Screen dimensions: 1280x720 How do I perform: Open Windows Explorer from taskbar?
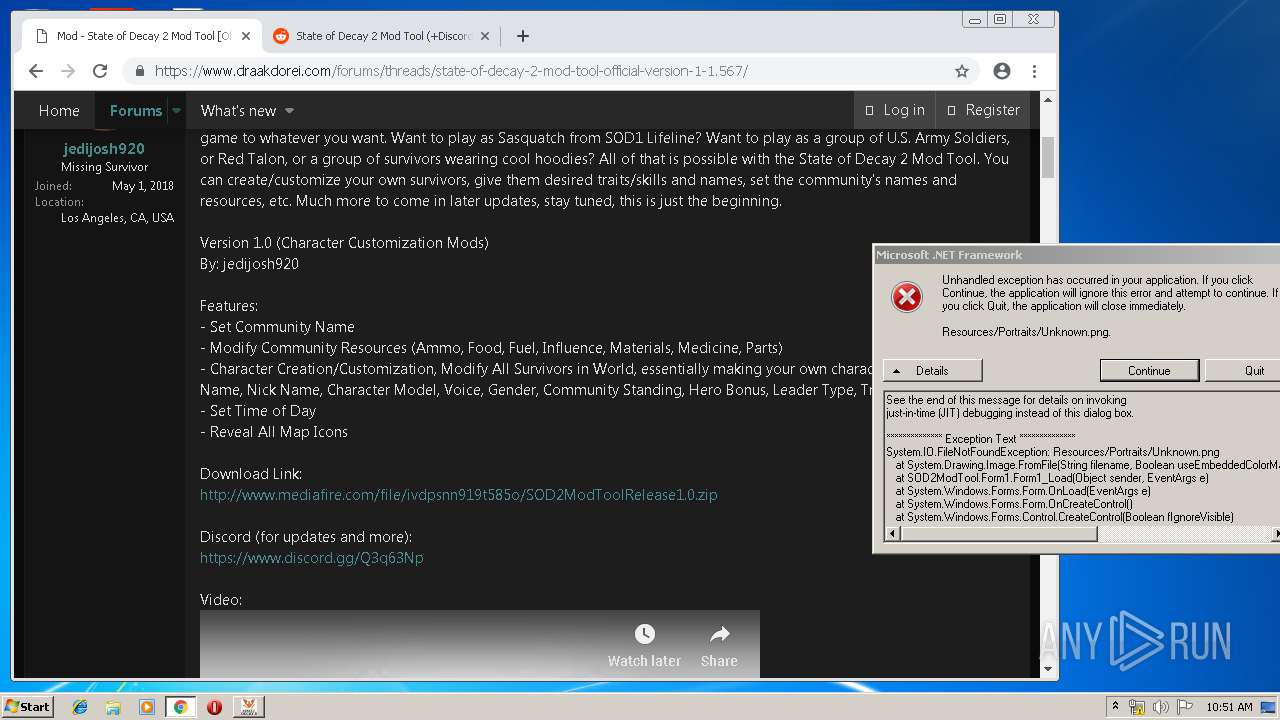point(113,707)
